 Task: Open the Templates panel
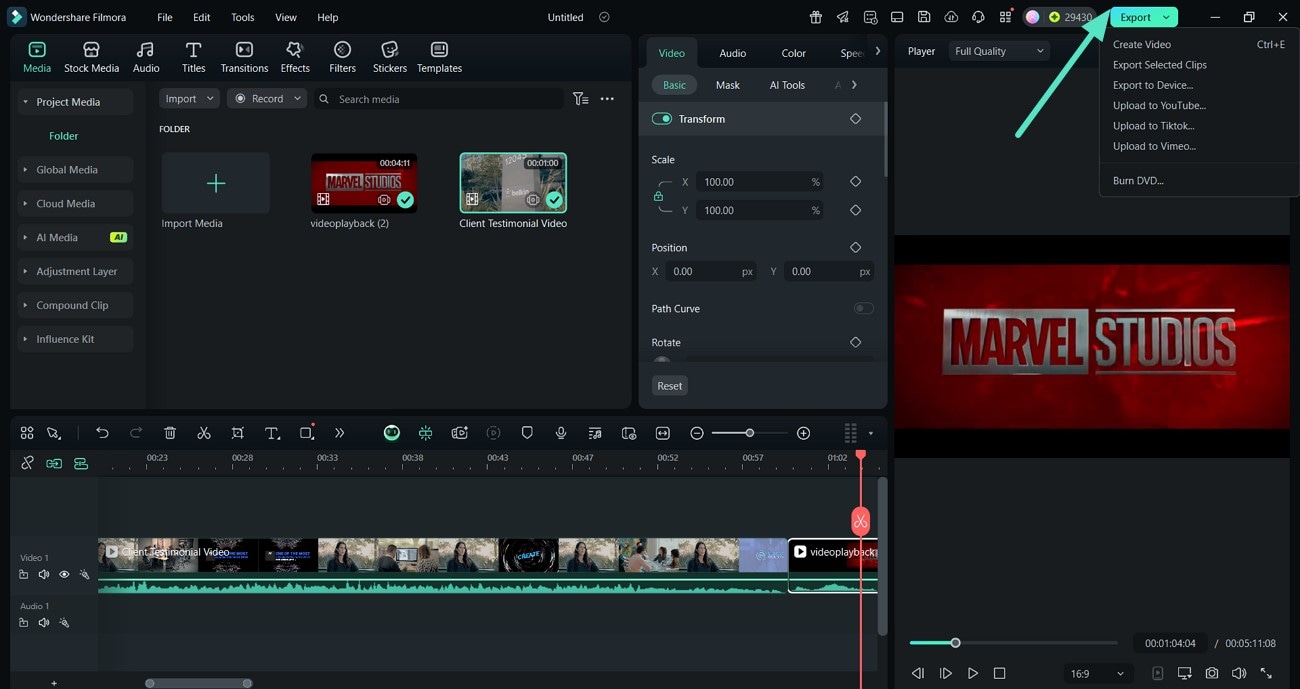click(439, 58)
